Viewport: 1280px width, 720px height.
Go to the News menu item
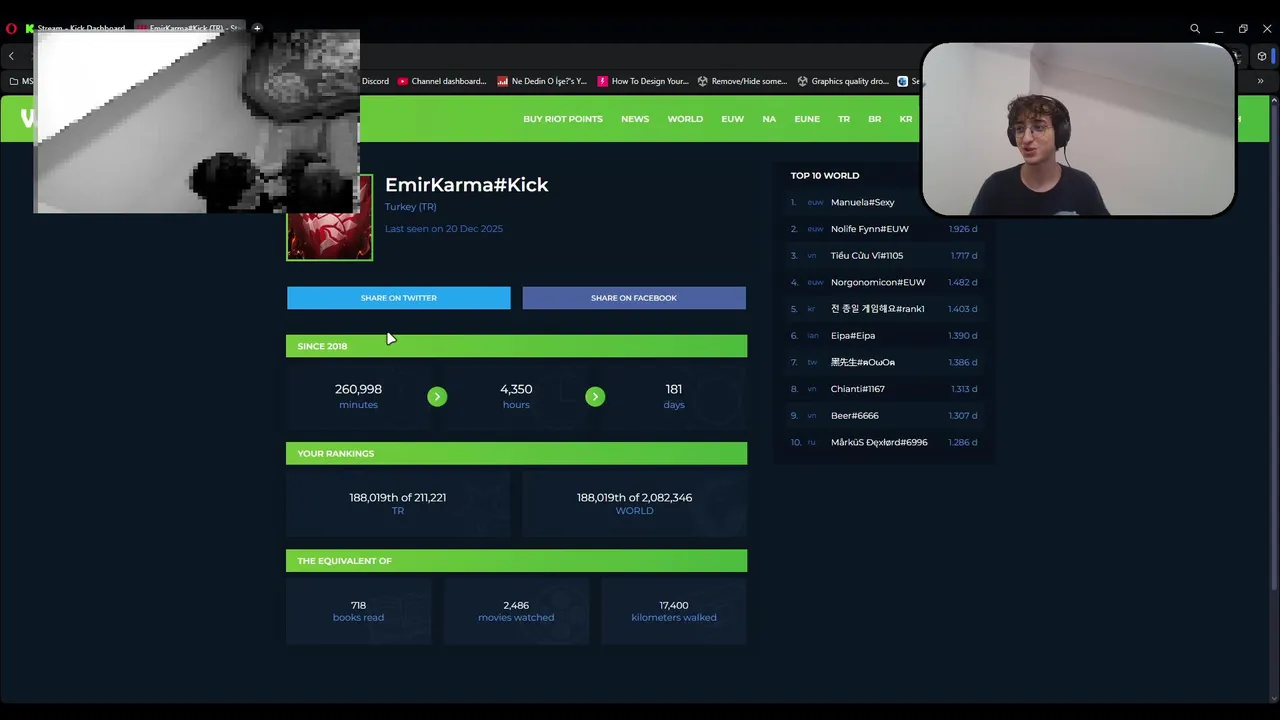635,119
